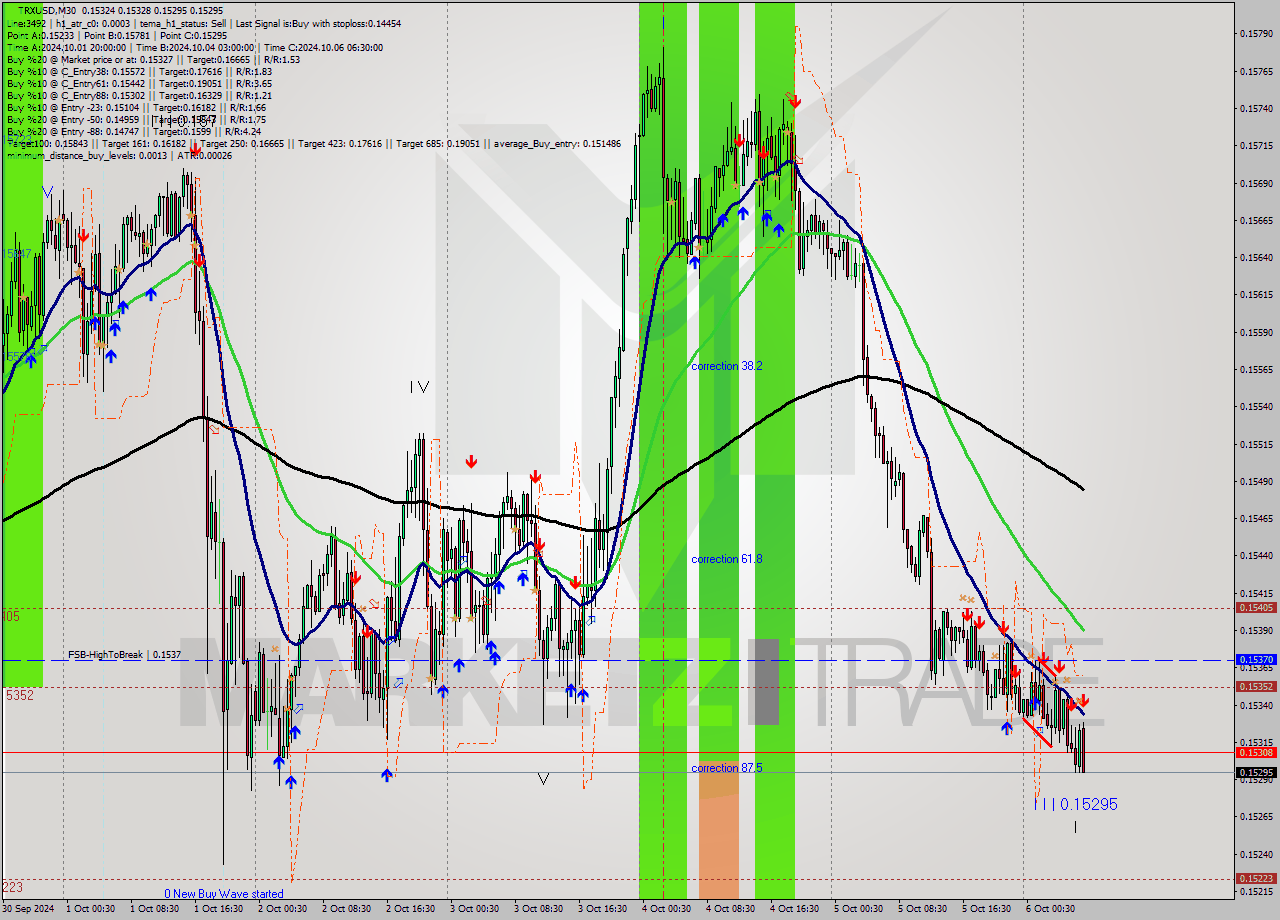Click the 0.15690 price axis label
Screen dimensions: 1280x920
pyautogui.click(x=1256, y=183)
